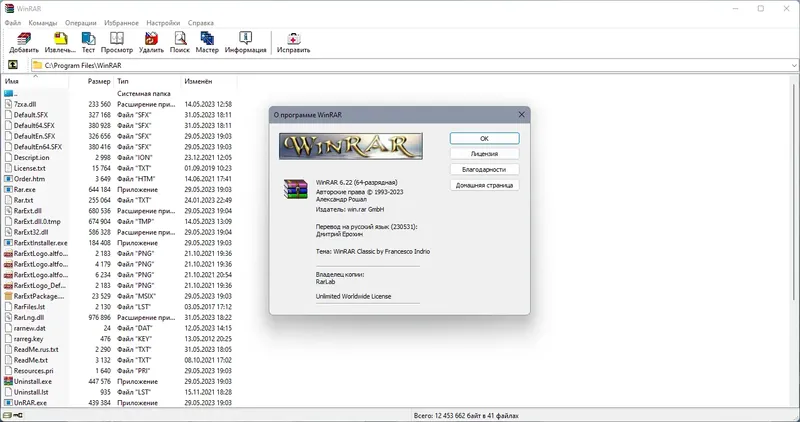Image resolution: width=800 pixels, height=422 pixels.
Task: Select the Rar.txt file name
Action: pyautogui.click(x=23, y=200)
